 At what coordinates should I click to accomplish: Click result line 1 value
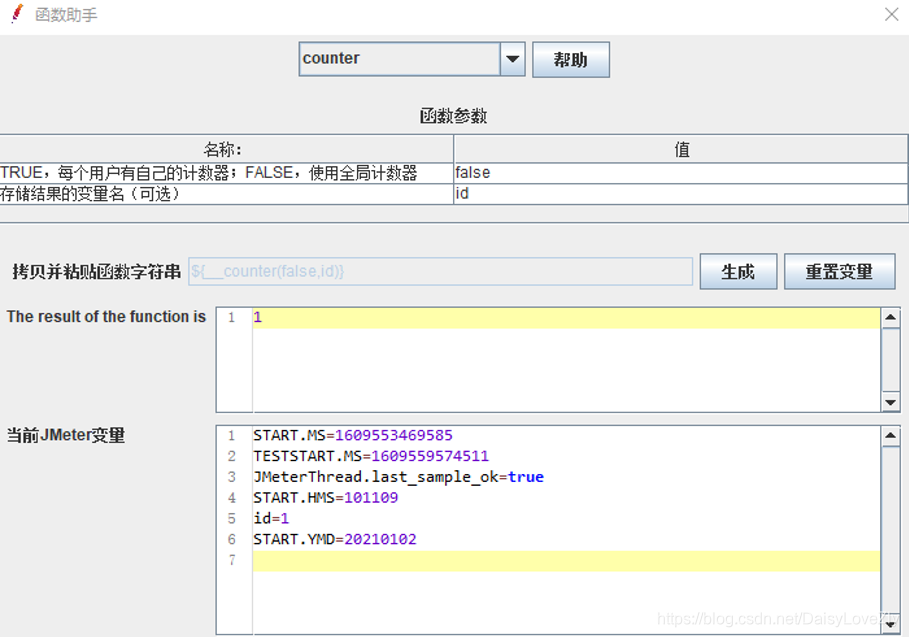[257, 317]
